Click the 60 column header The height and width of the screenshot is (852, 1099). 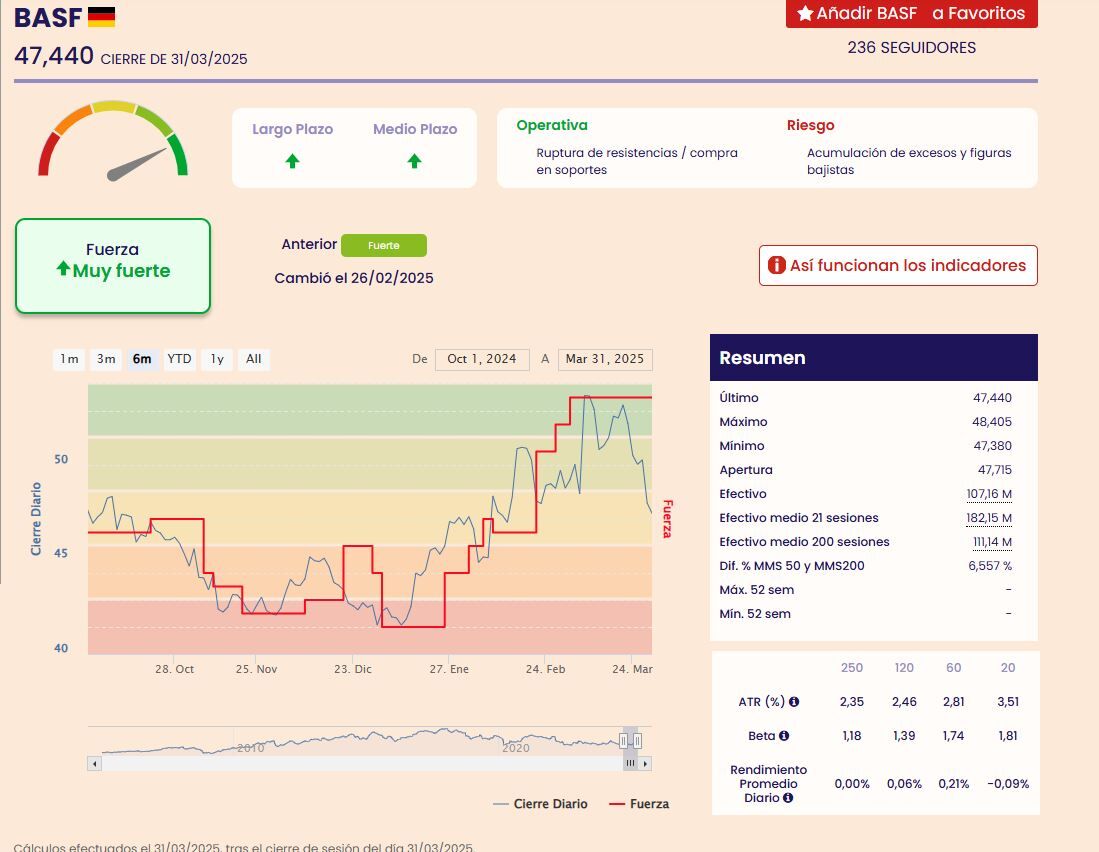954,668
